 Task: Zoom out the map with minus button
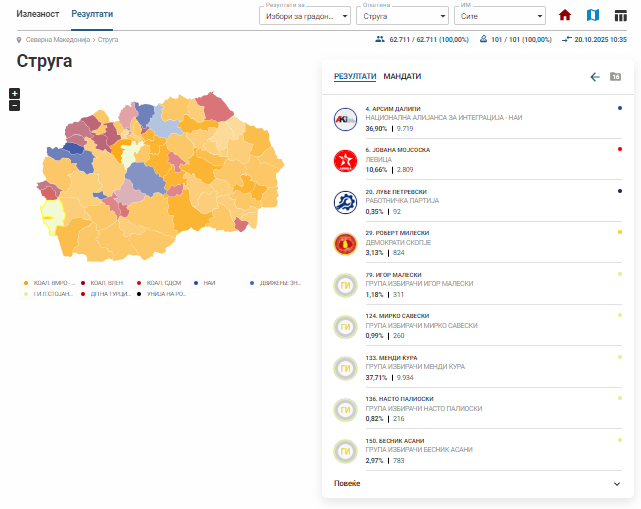14,105
